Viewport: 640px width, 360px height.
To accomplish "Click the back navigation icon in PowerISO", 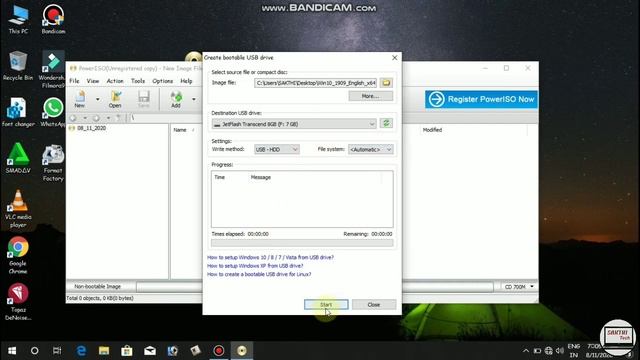I will (73, 118).
